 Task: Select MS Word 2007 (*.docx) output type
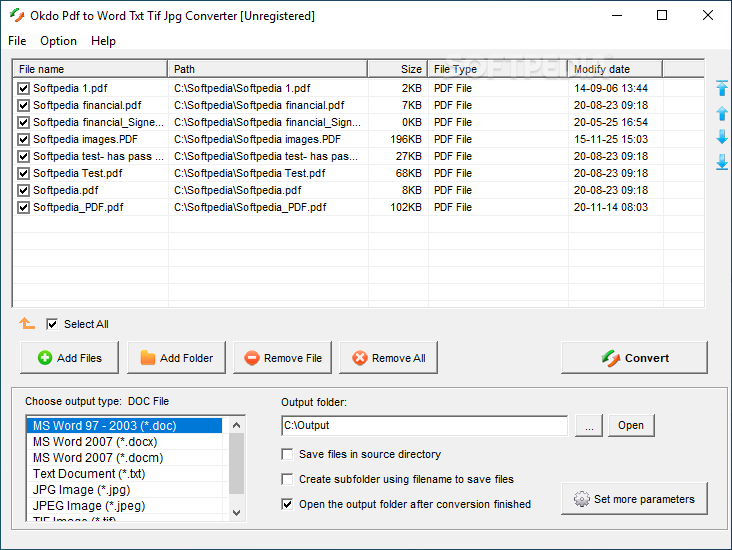(x=124, y=442)
